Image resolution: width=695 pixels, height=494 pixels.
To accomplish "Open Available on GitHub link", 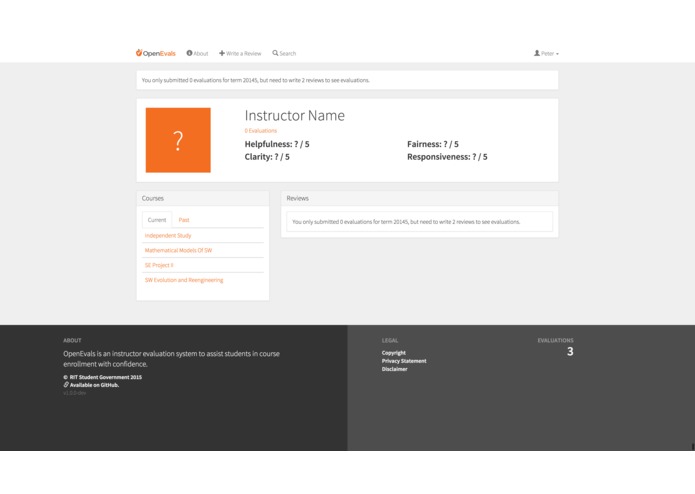I will pos(94,385).
